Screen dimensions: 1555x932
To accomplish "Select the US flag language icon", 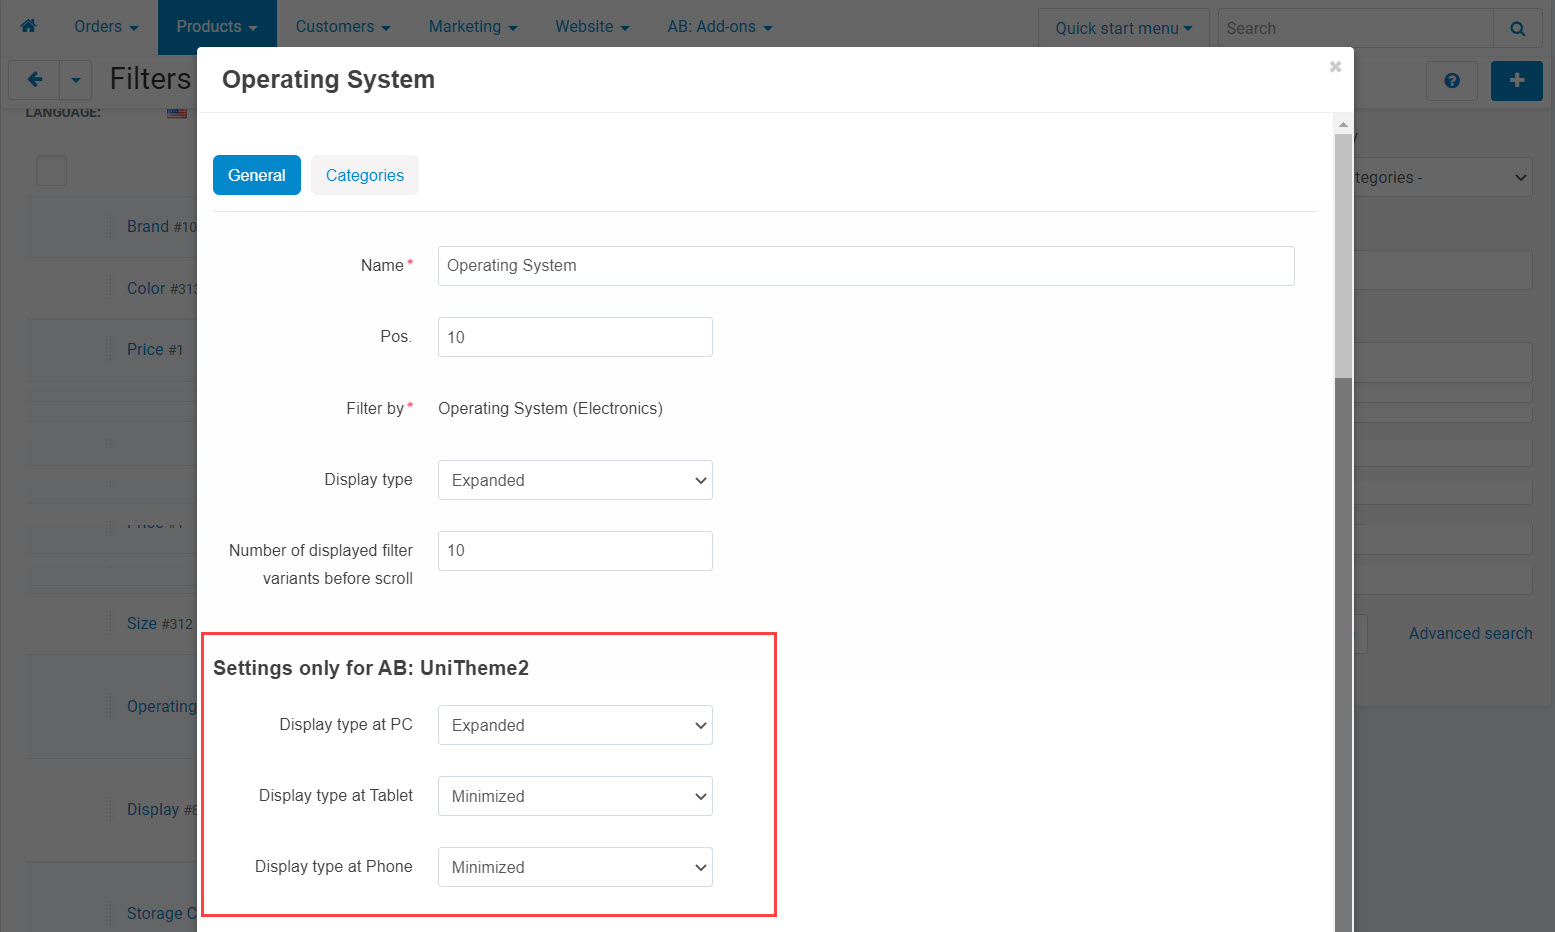I will [177, 112].
